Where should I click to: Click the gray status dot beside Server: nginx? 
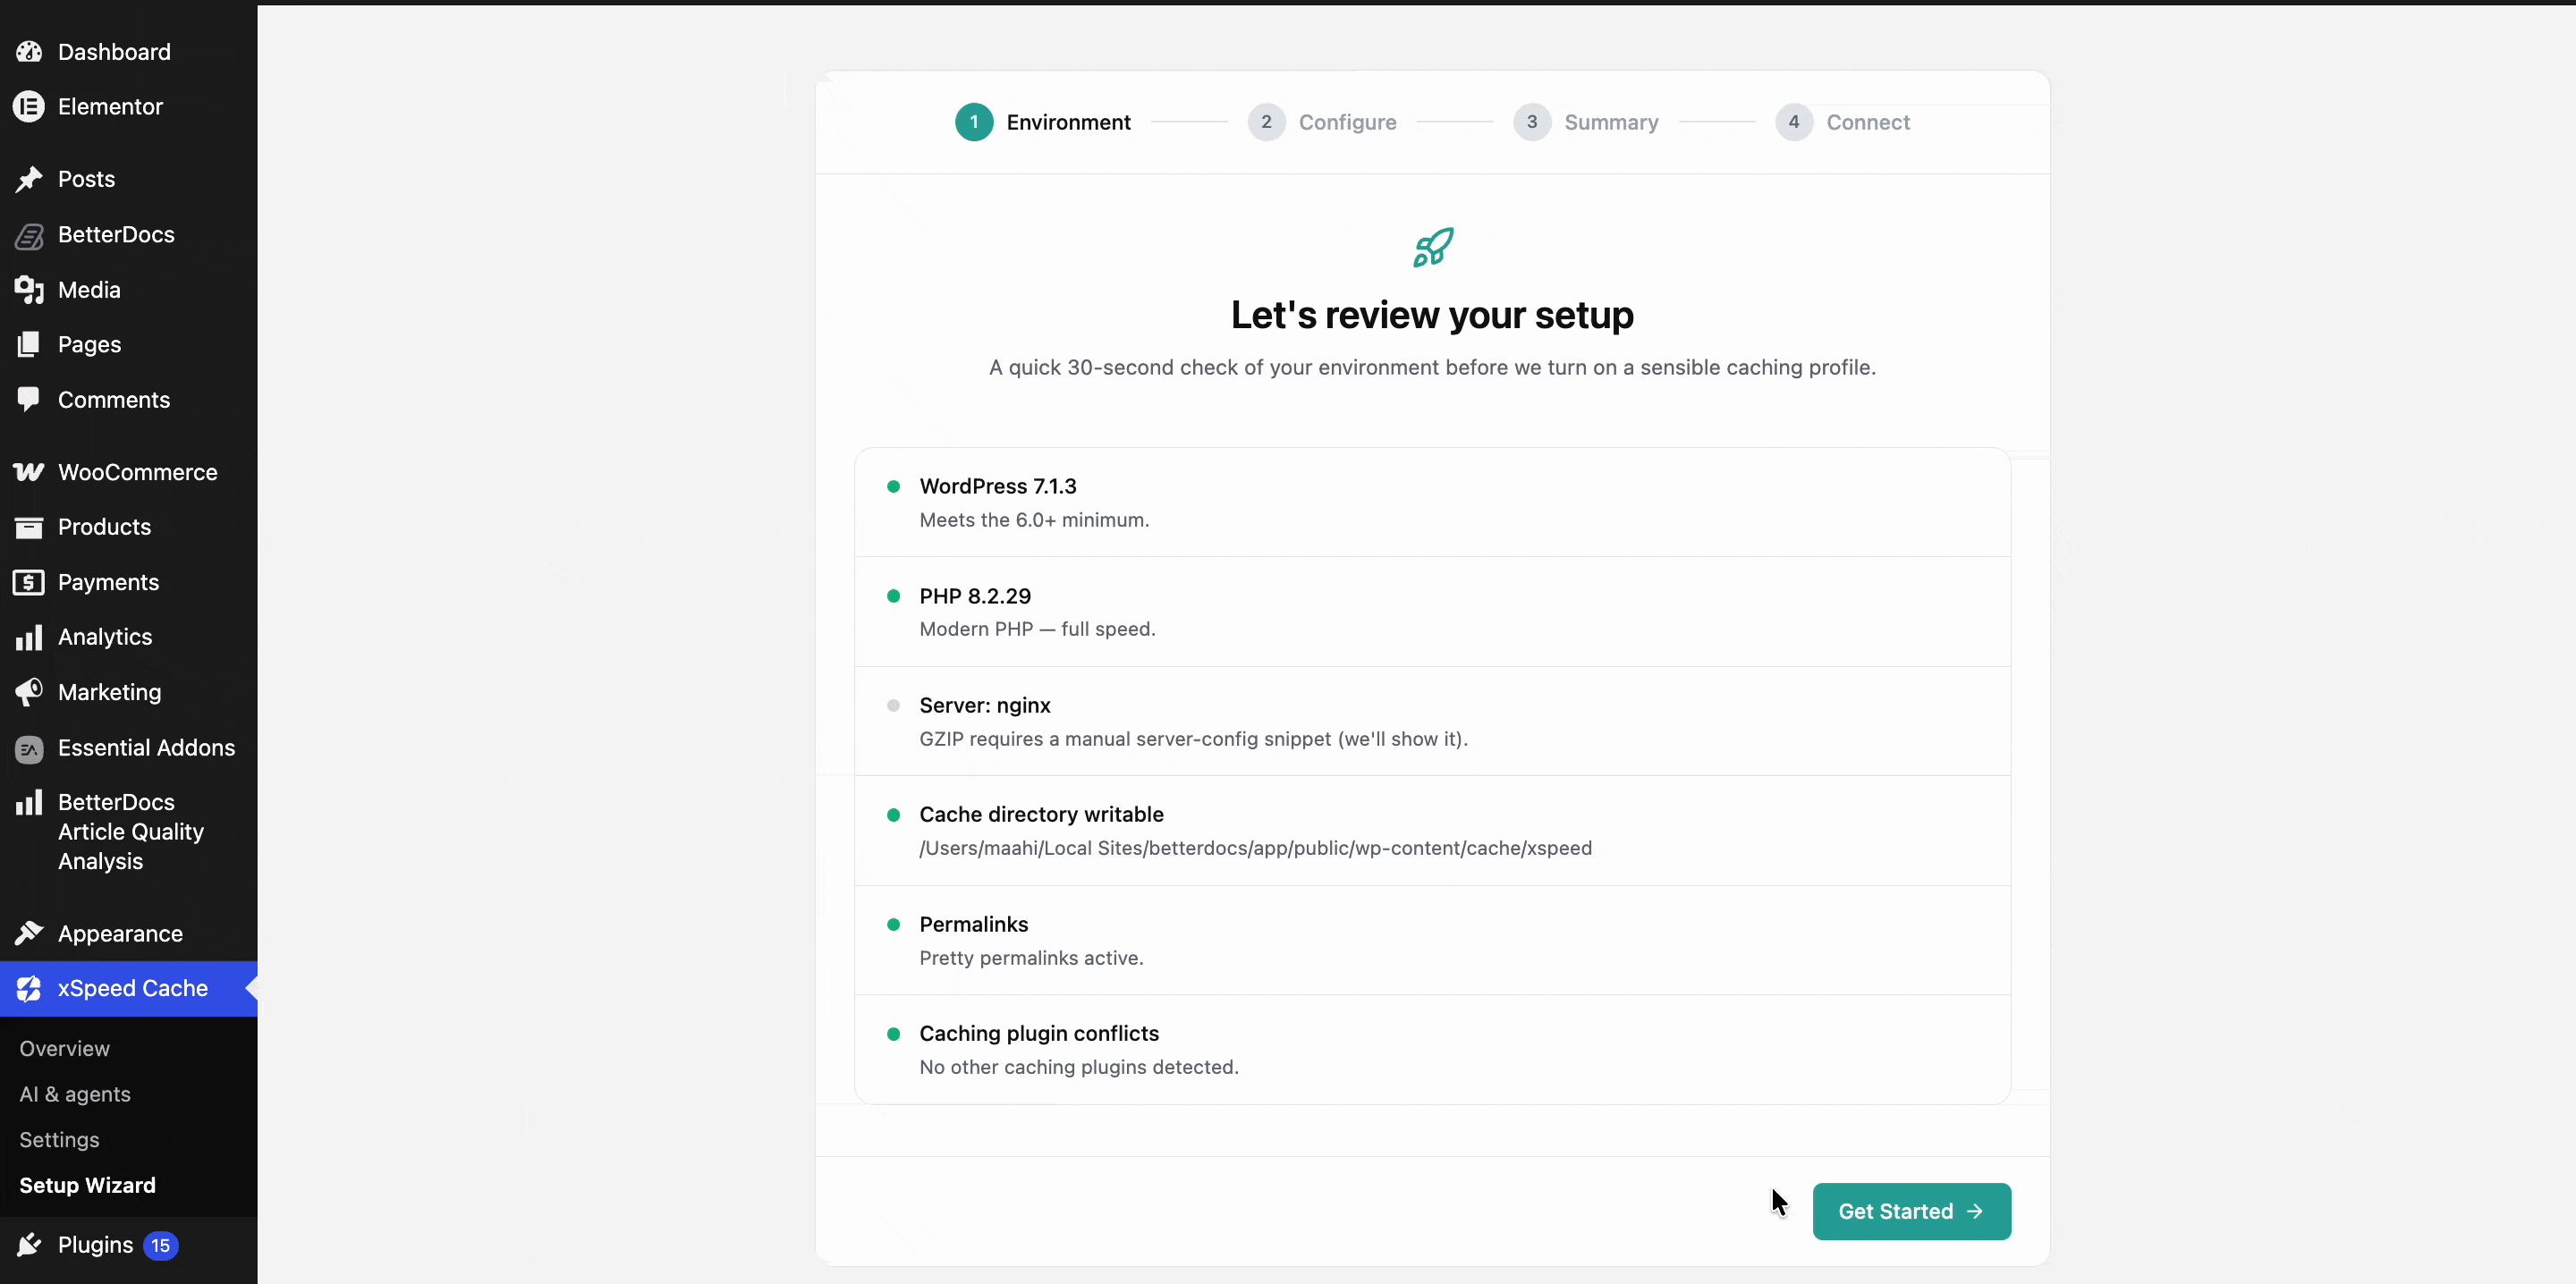click(893, 705)
